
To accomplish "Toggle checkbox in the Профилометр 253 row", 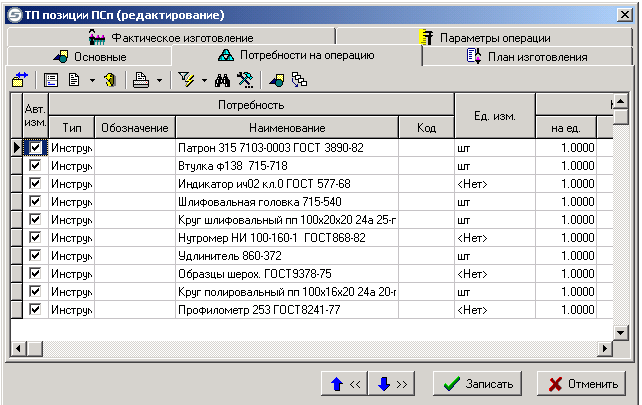I will click(x=36, y=310).
